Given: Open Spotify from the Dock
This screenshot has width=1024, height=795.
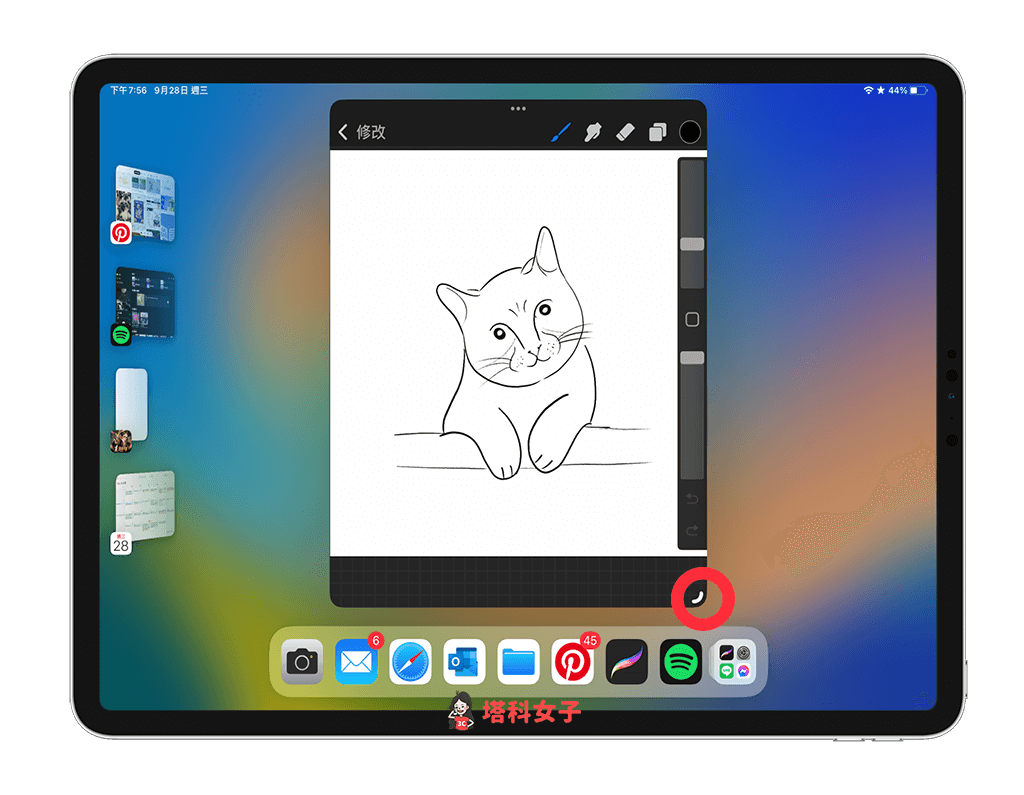Looking at the screenshot, I should click(681, 662).
